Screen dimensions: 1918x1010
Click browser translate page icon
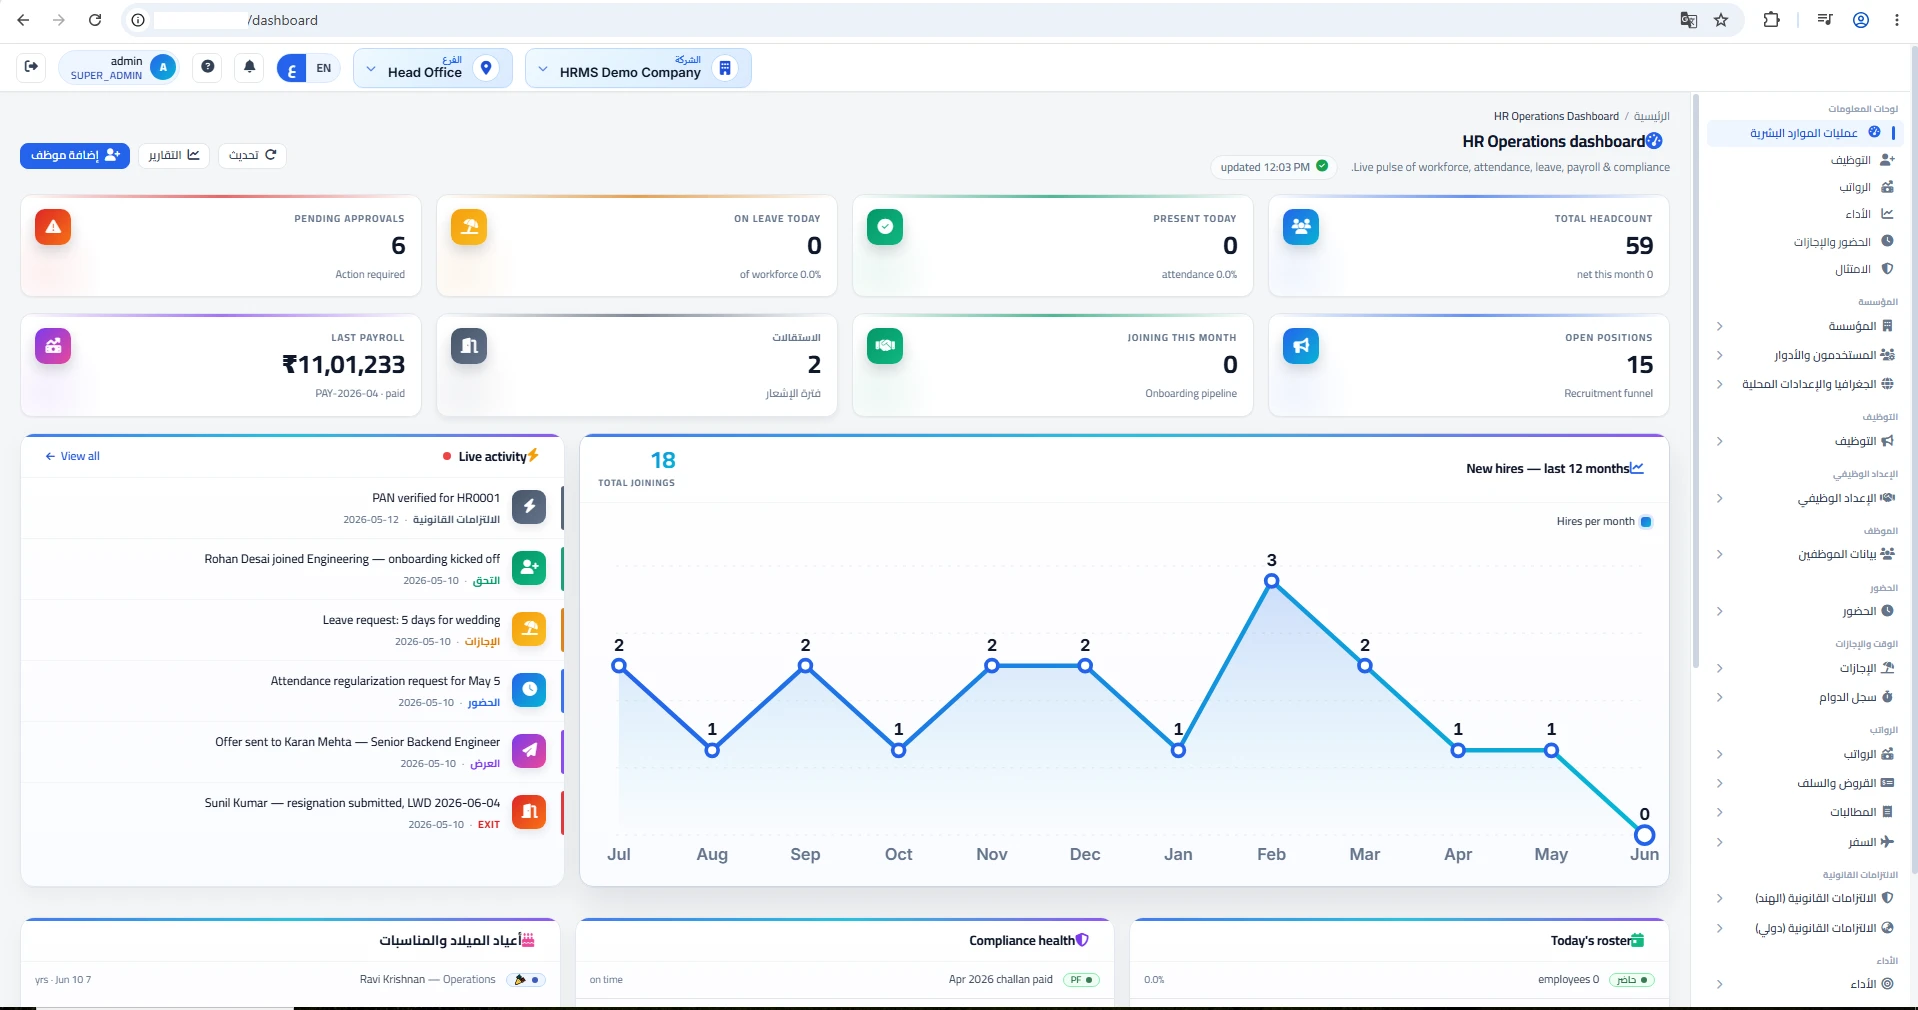(1689, 20)
